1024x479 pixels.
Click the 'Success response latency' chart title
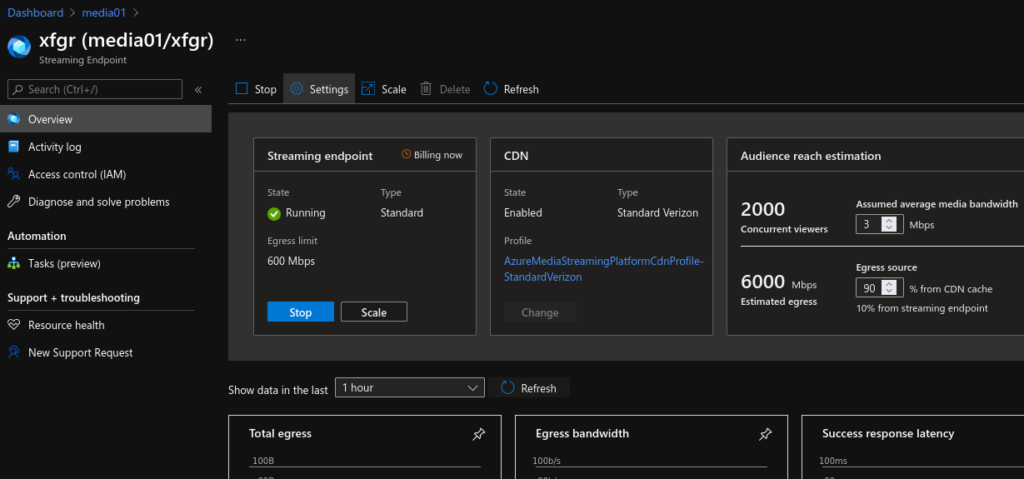[x=888, y=433]
